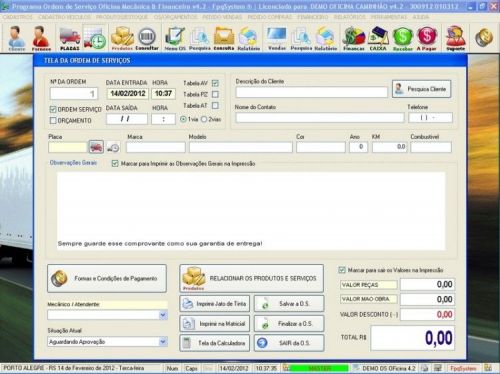Click the Modelo input field

point(241,147)
